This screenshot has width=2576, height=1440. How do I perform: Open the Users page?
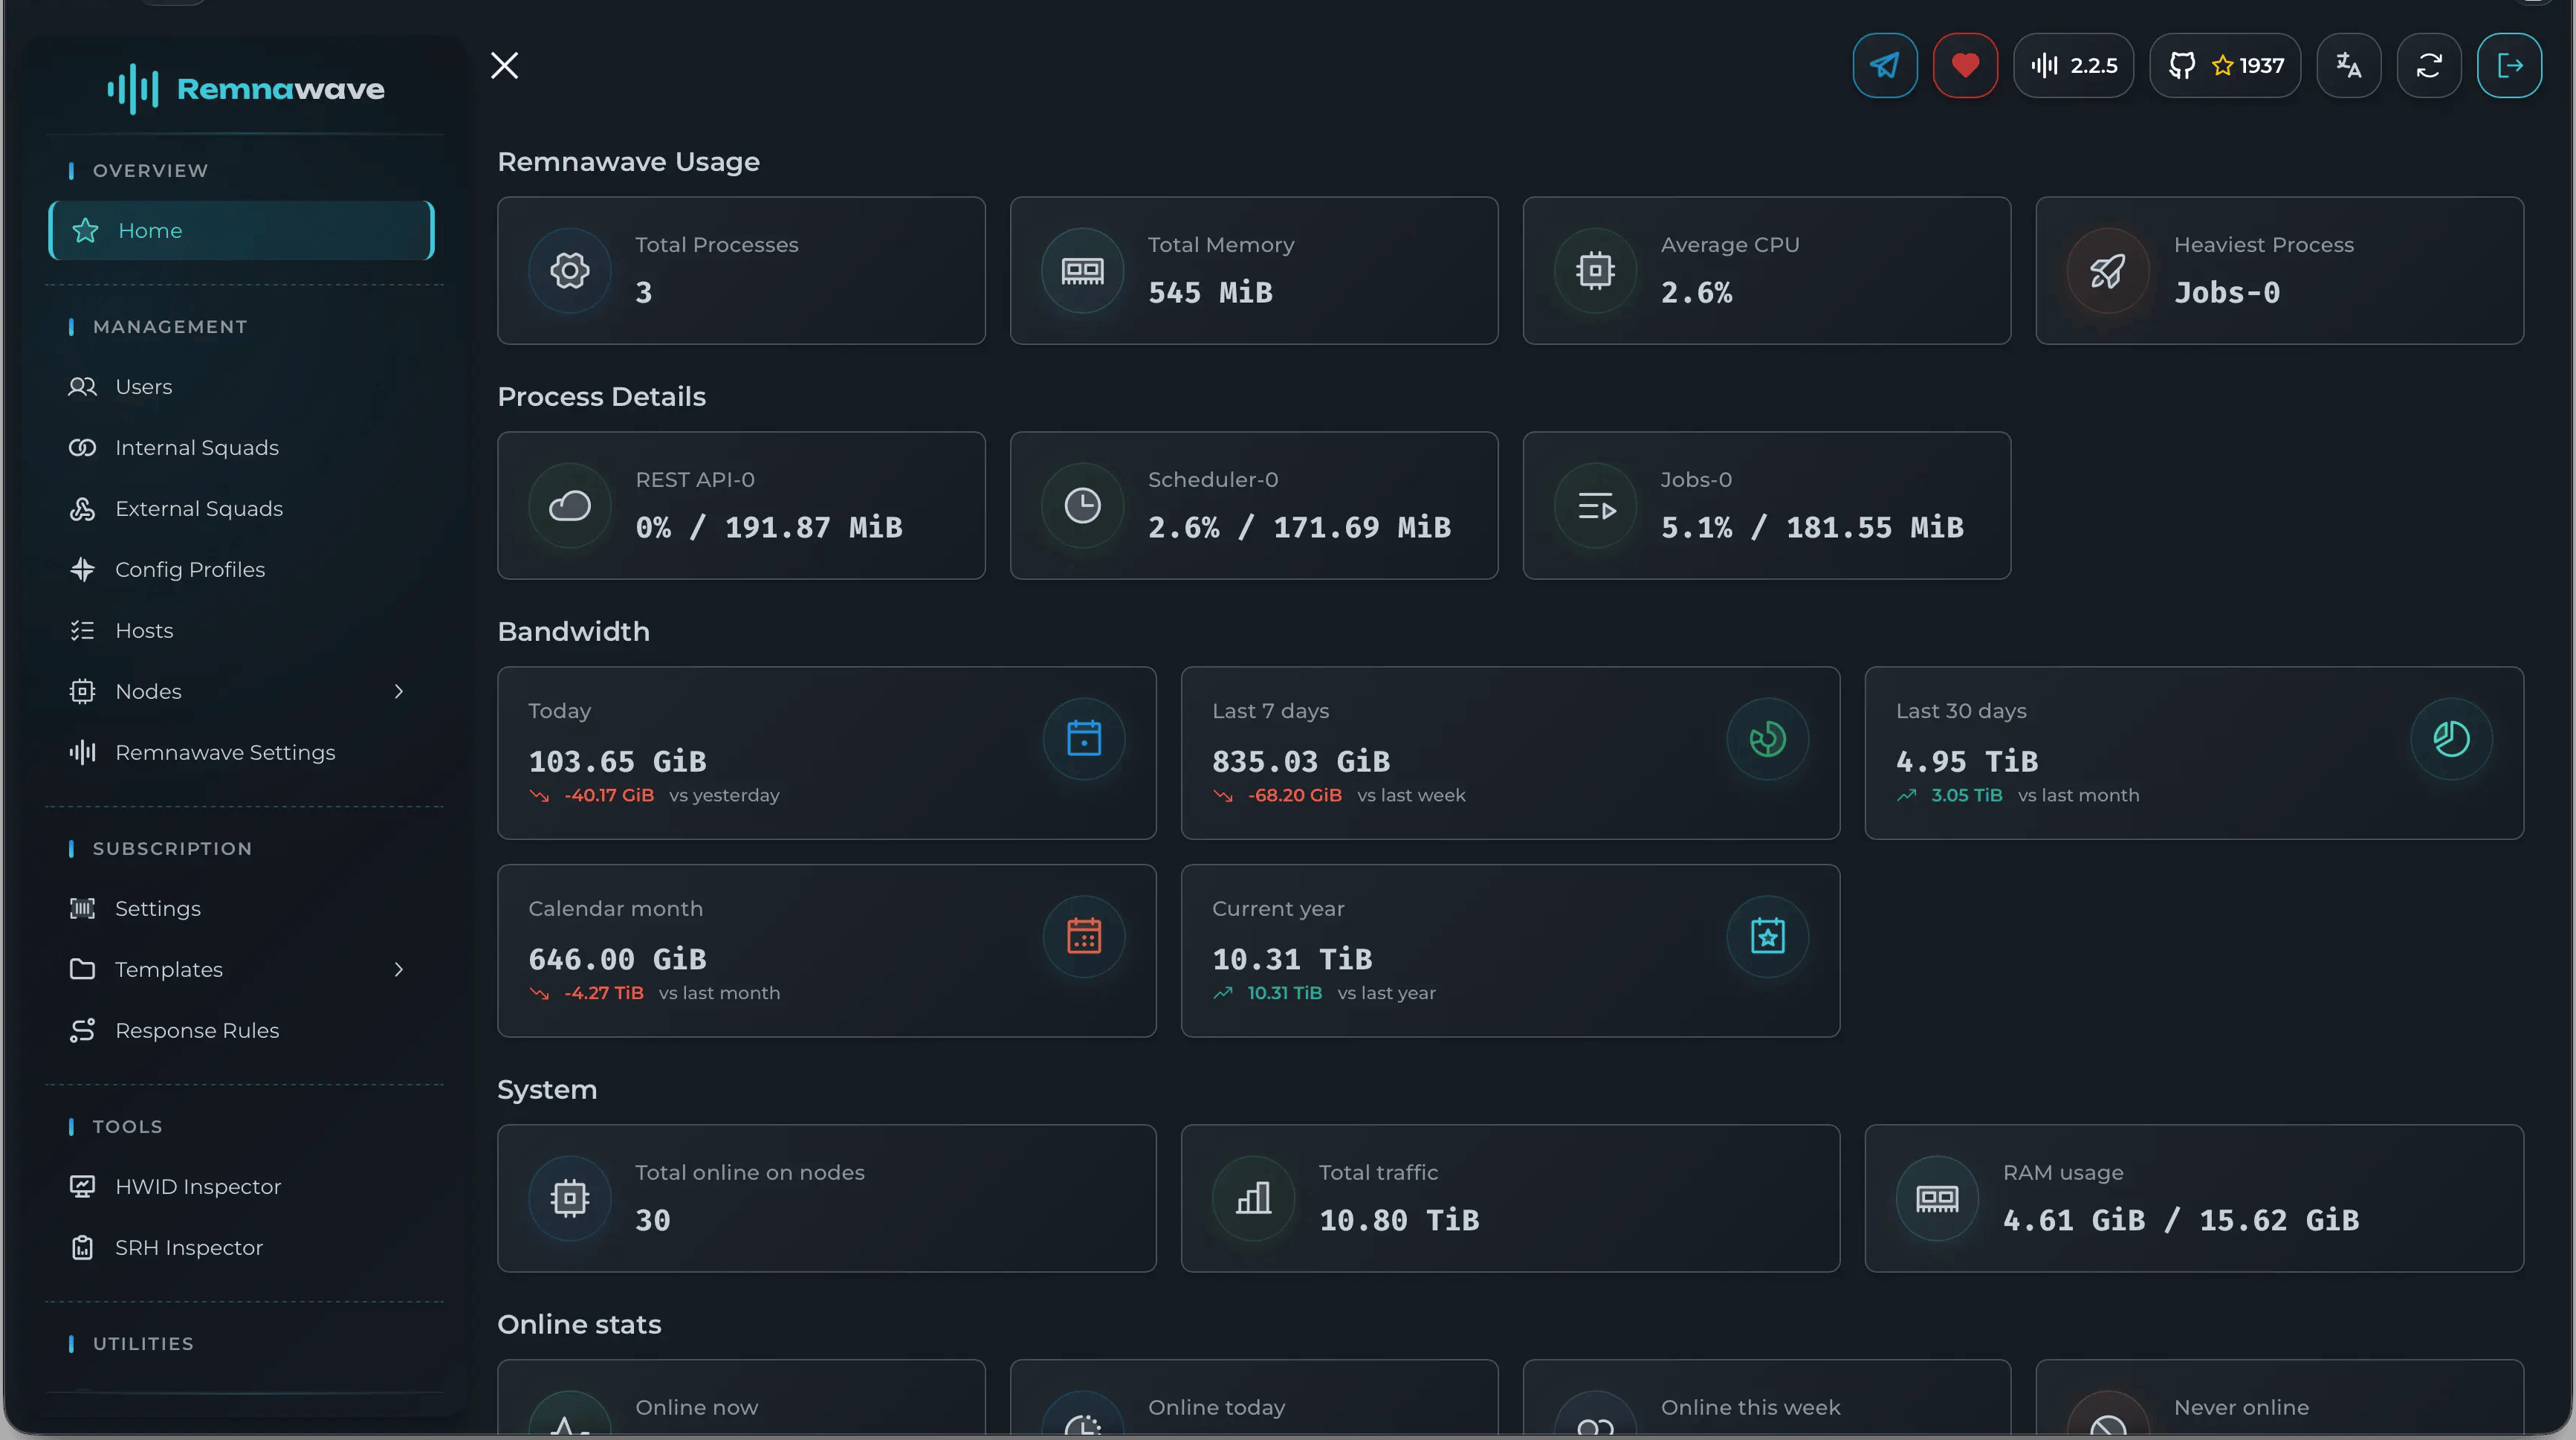tap(242, 387)
